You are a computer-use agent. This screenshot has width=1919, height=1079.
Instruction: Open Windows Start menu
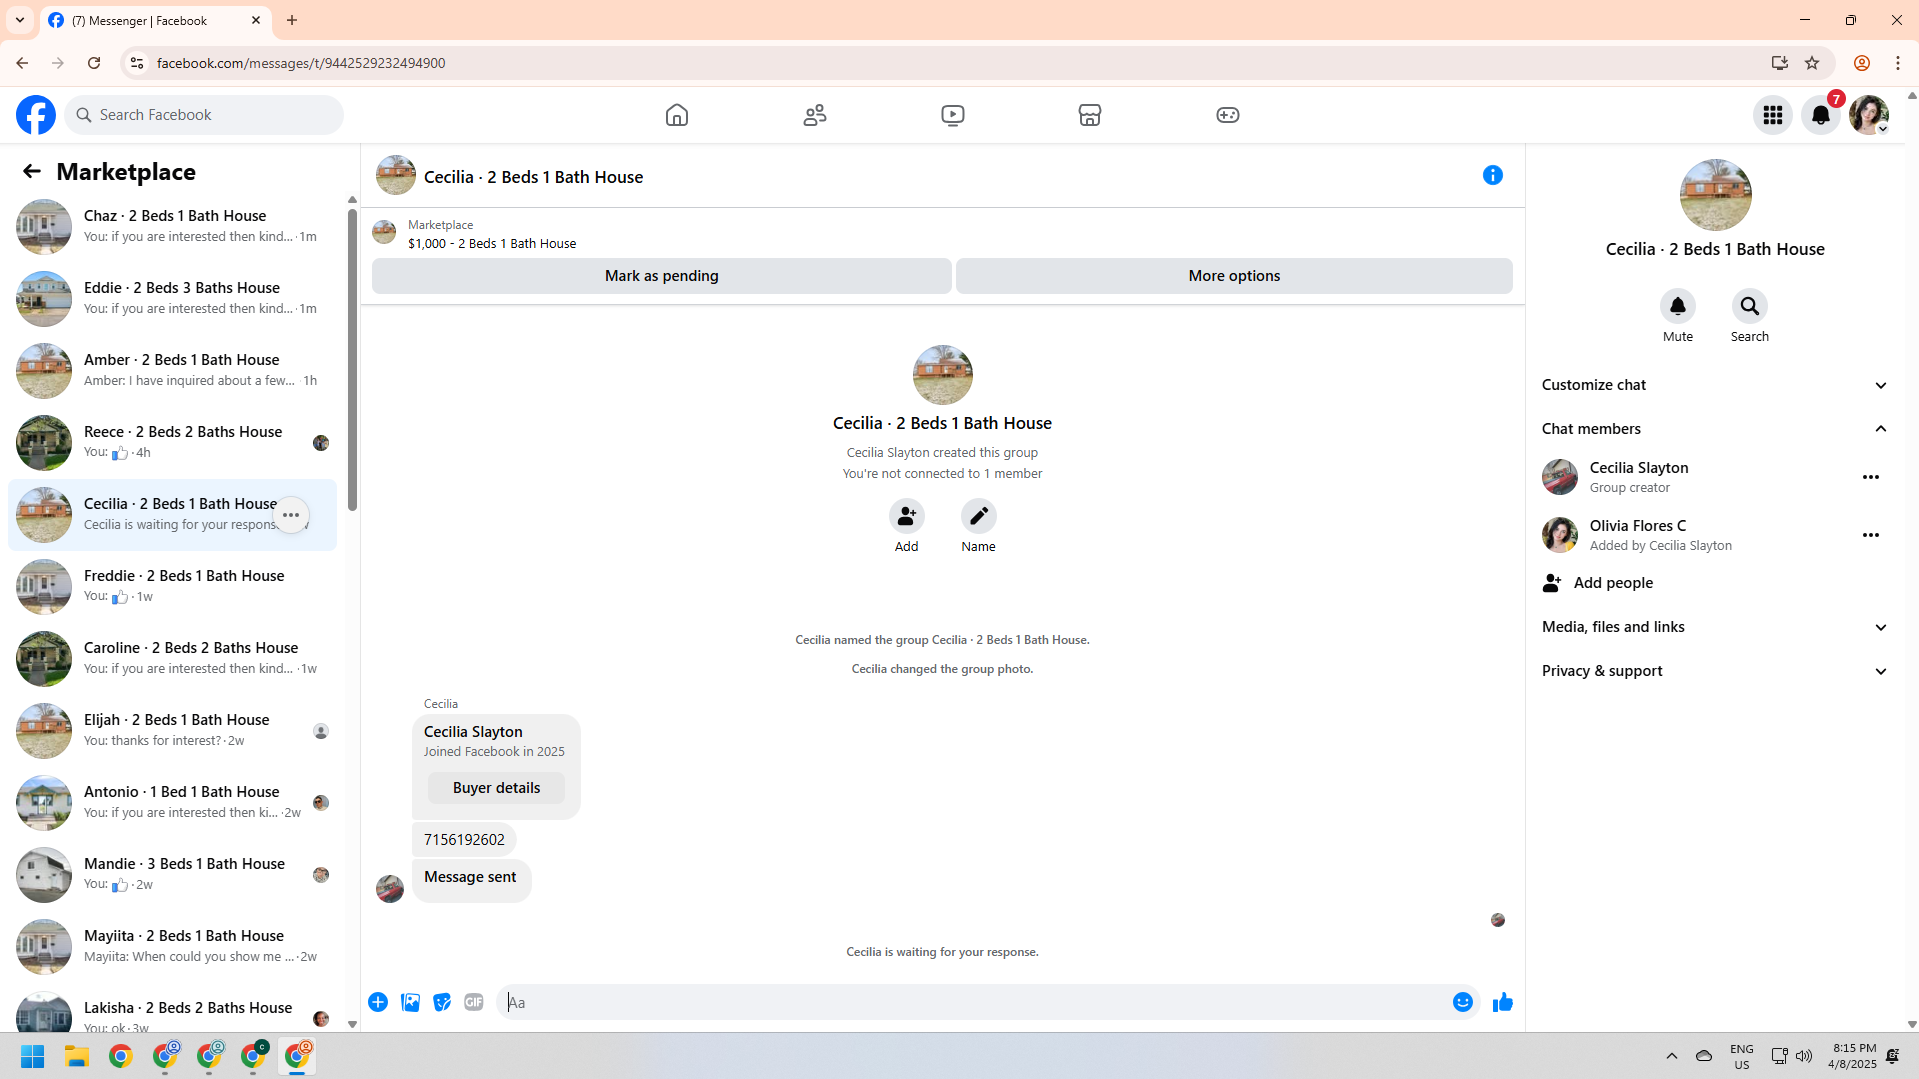point(33,1057)
